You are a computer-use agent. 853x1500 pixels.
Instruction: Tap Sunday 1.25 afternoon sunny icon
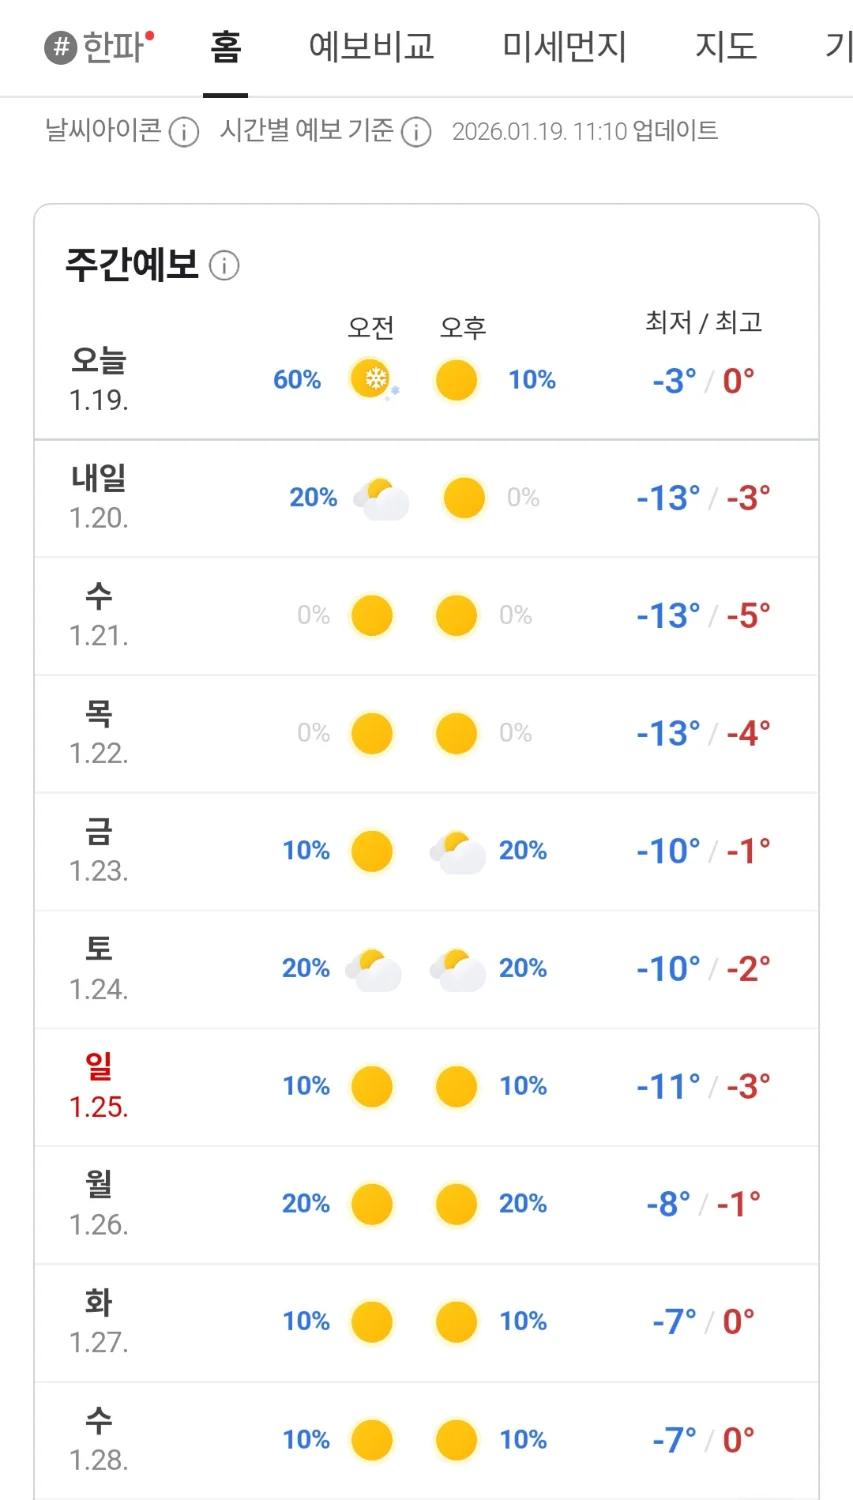457,1086
